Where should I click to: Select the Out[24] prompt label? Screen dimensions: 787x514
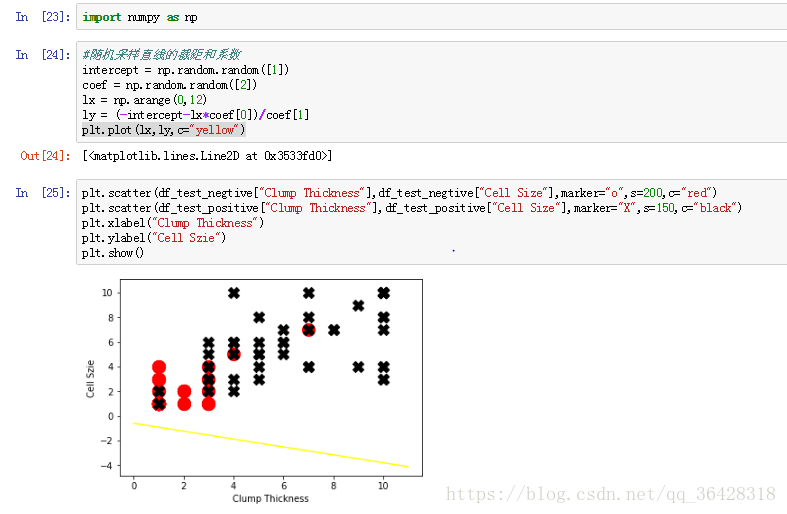[45, 156]
